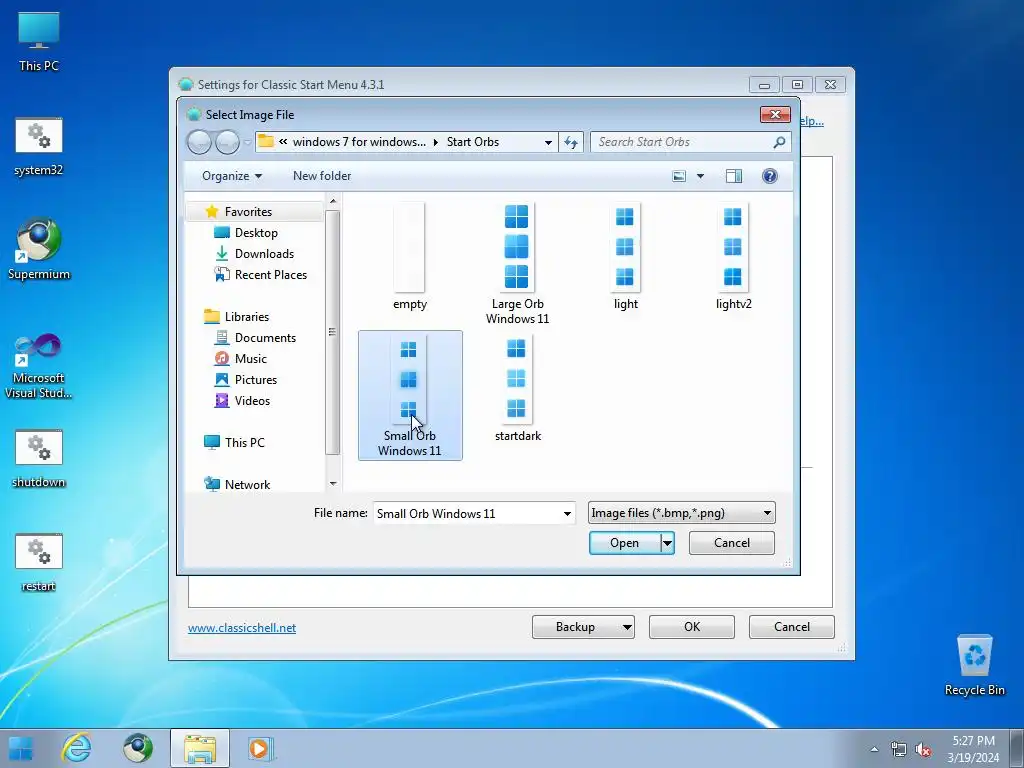This screenshot has height=768, width=1024.
Task: Click the network icon in system tray
Action: point(899,749)
